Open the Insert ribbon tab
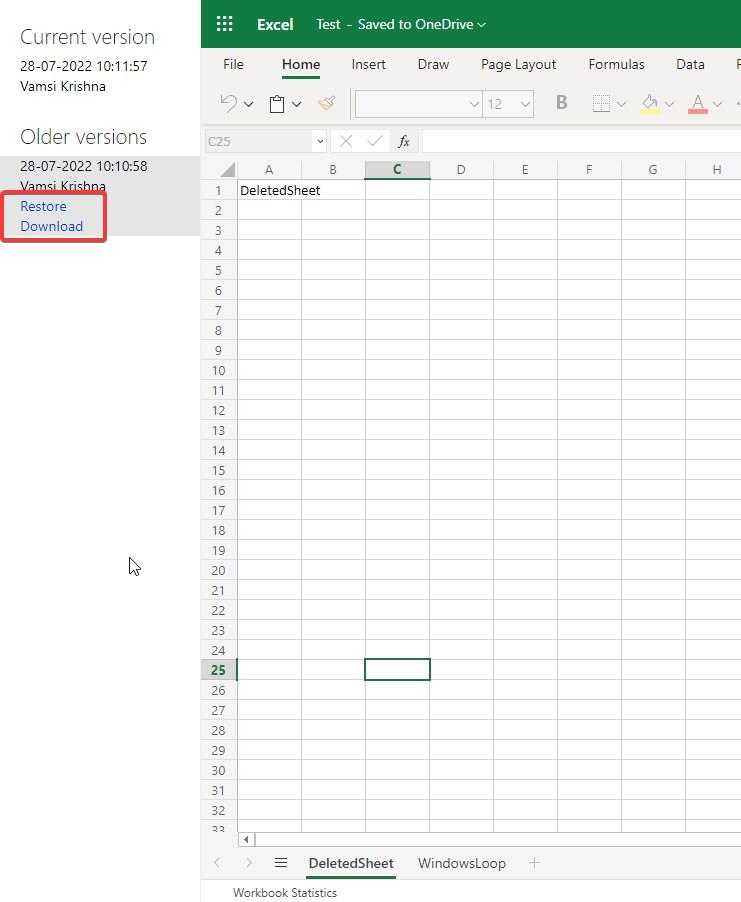The width and height of the screenshot is (741, 902). tap(368, 64)
